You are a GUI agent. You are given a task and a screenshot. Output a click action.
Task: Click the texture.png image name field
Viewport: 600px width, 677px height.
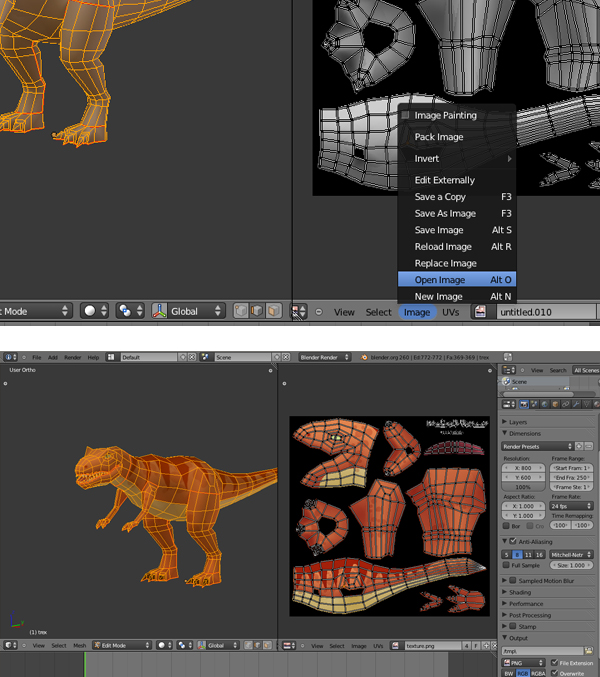pyautogui.click(x=432, y=646)
